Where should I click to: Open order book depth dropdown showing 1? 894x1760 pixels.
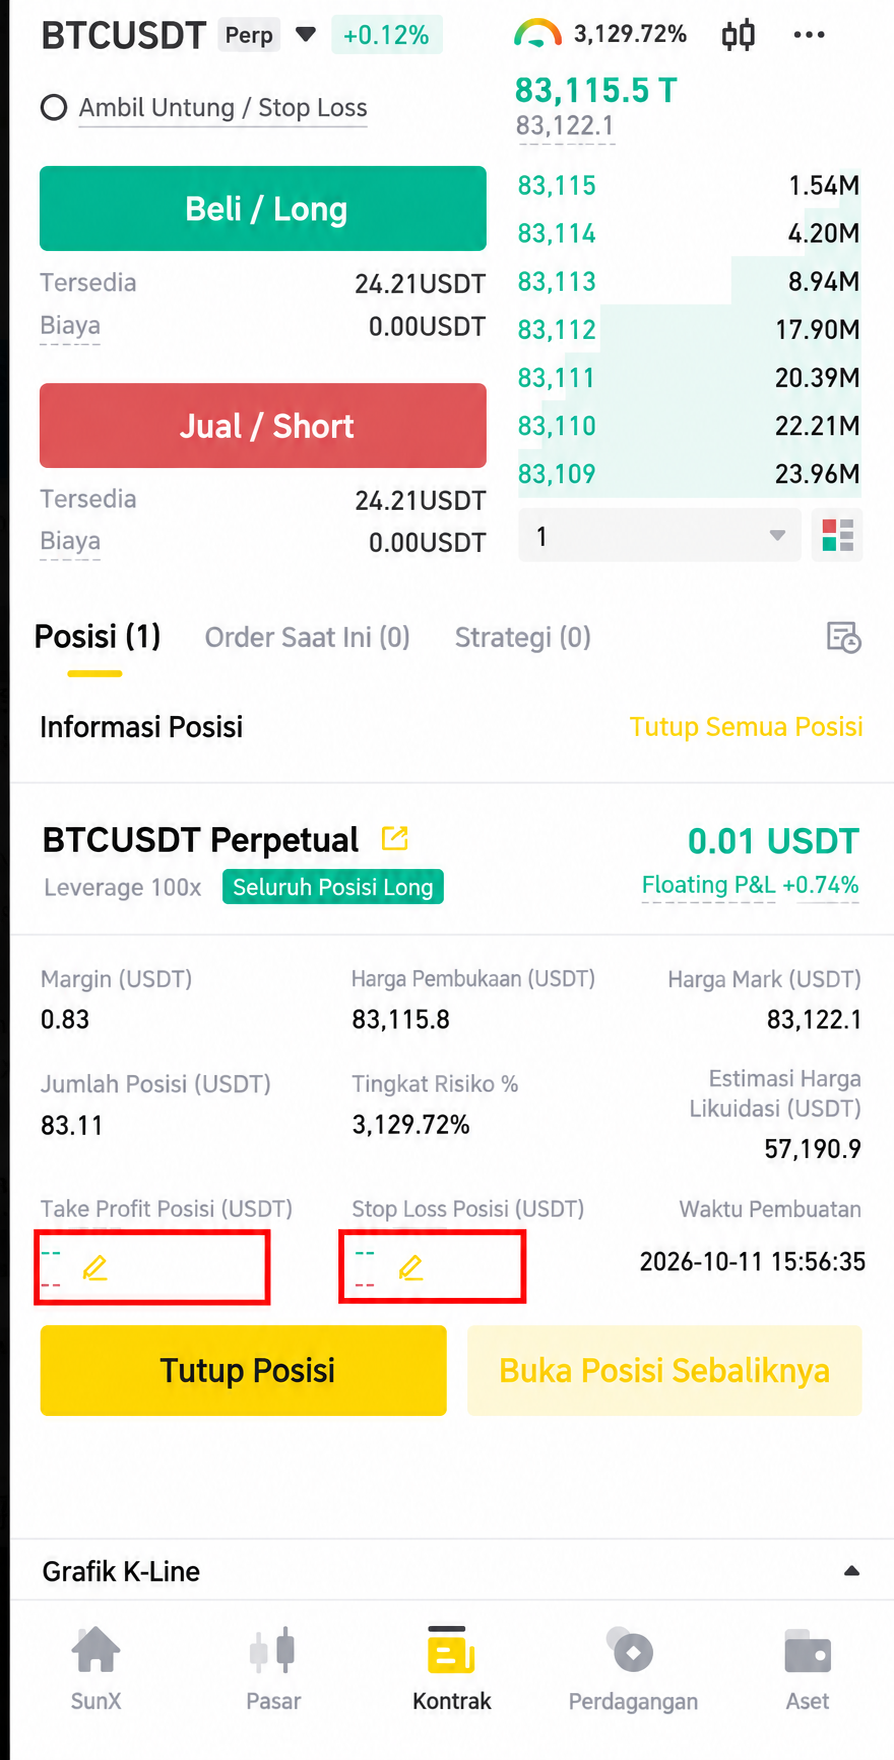660,535
